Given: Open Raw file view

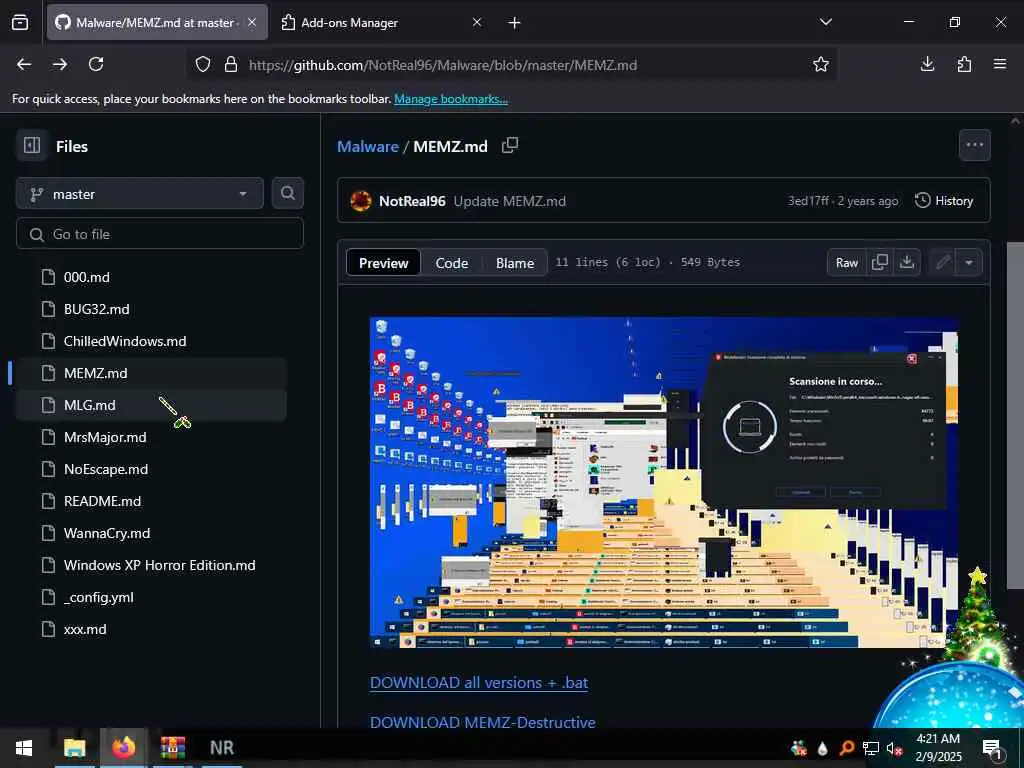Looking at the screenshot, I should (x=846, y=263).
